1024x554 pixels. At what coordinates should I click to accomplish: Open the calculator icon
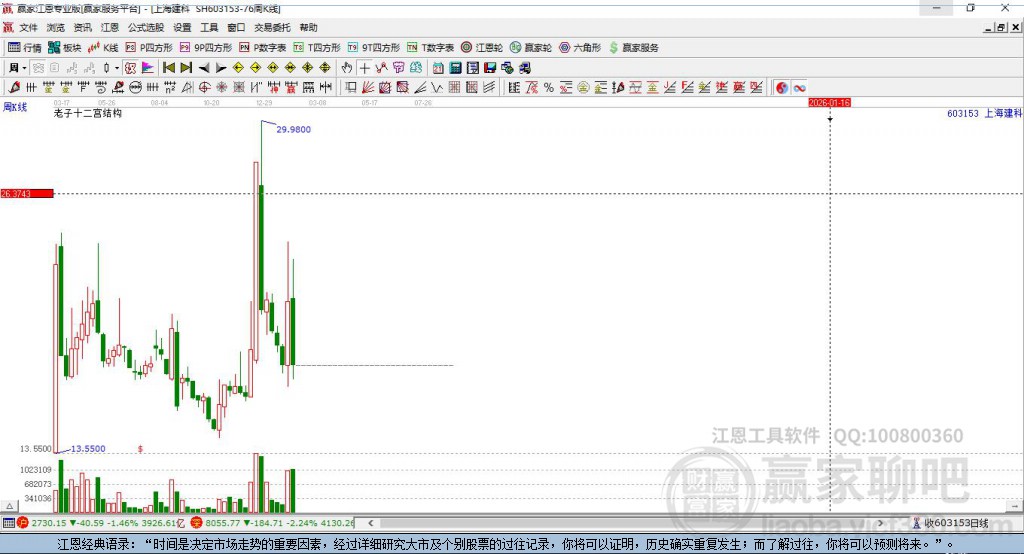pos(456,68)
